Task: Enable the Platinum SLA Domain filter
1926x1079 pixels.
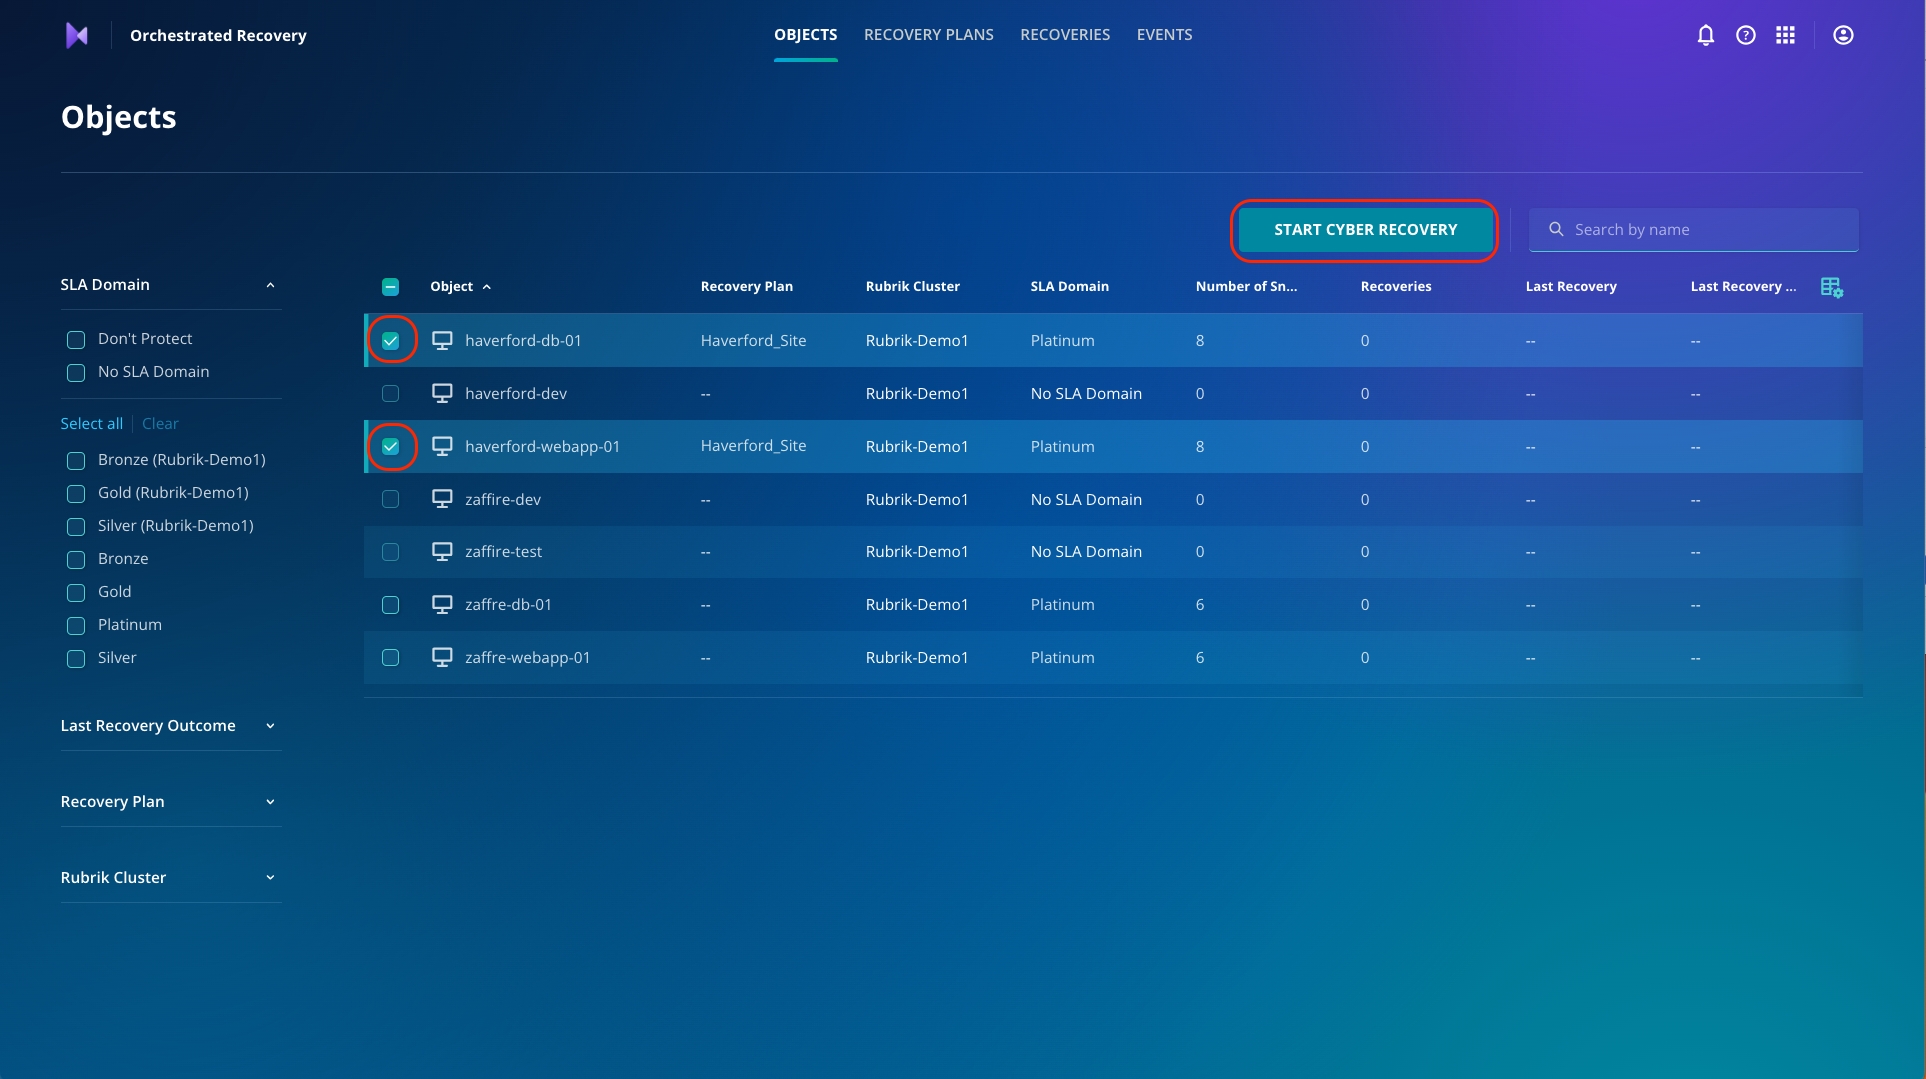Action: coord(76,626)
